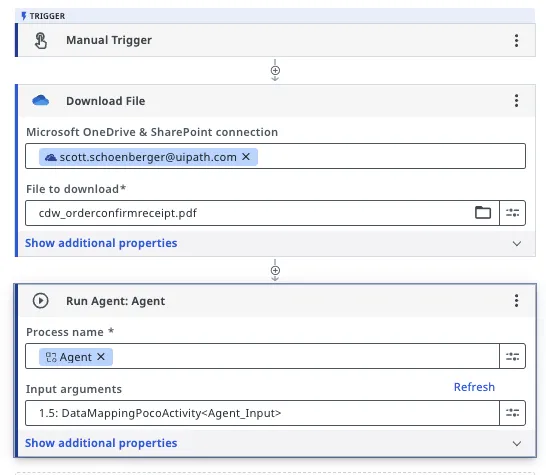
Task: Click the Manual Trigger hand icon
Action: tap(41, 40)
